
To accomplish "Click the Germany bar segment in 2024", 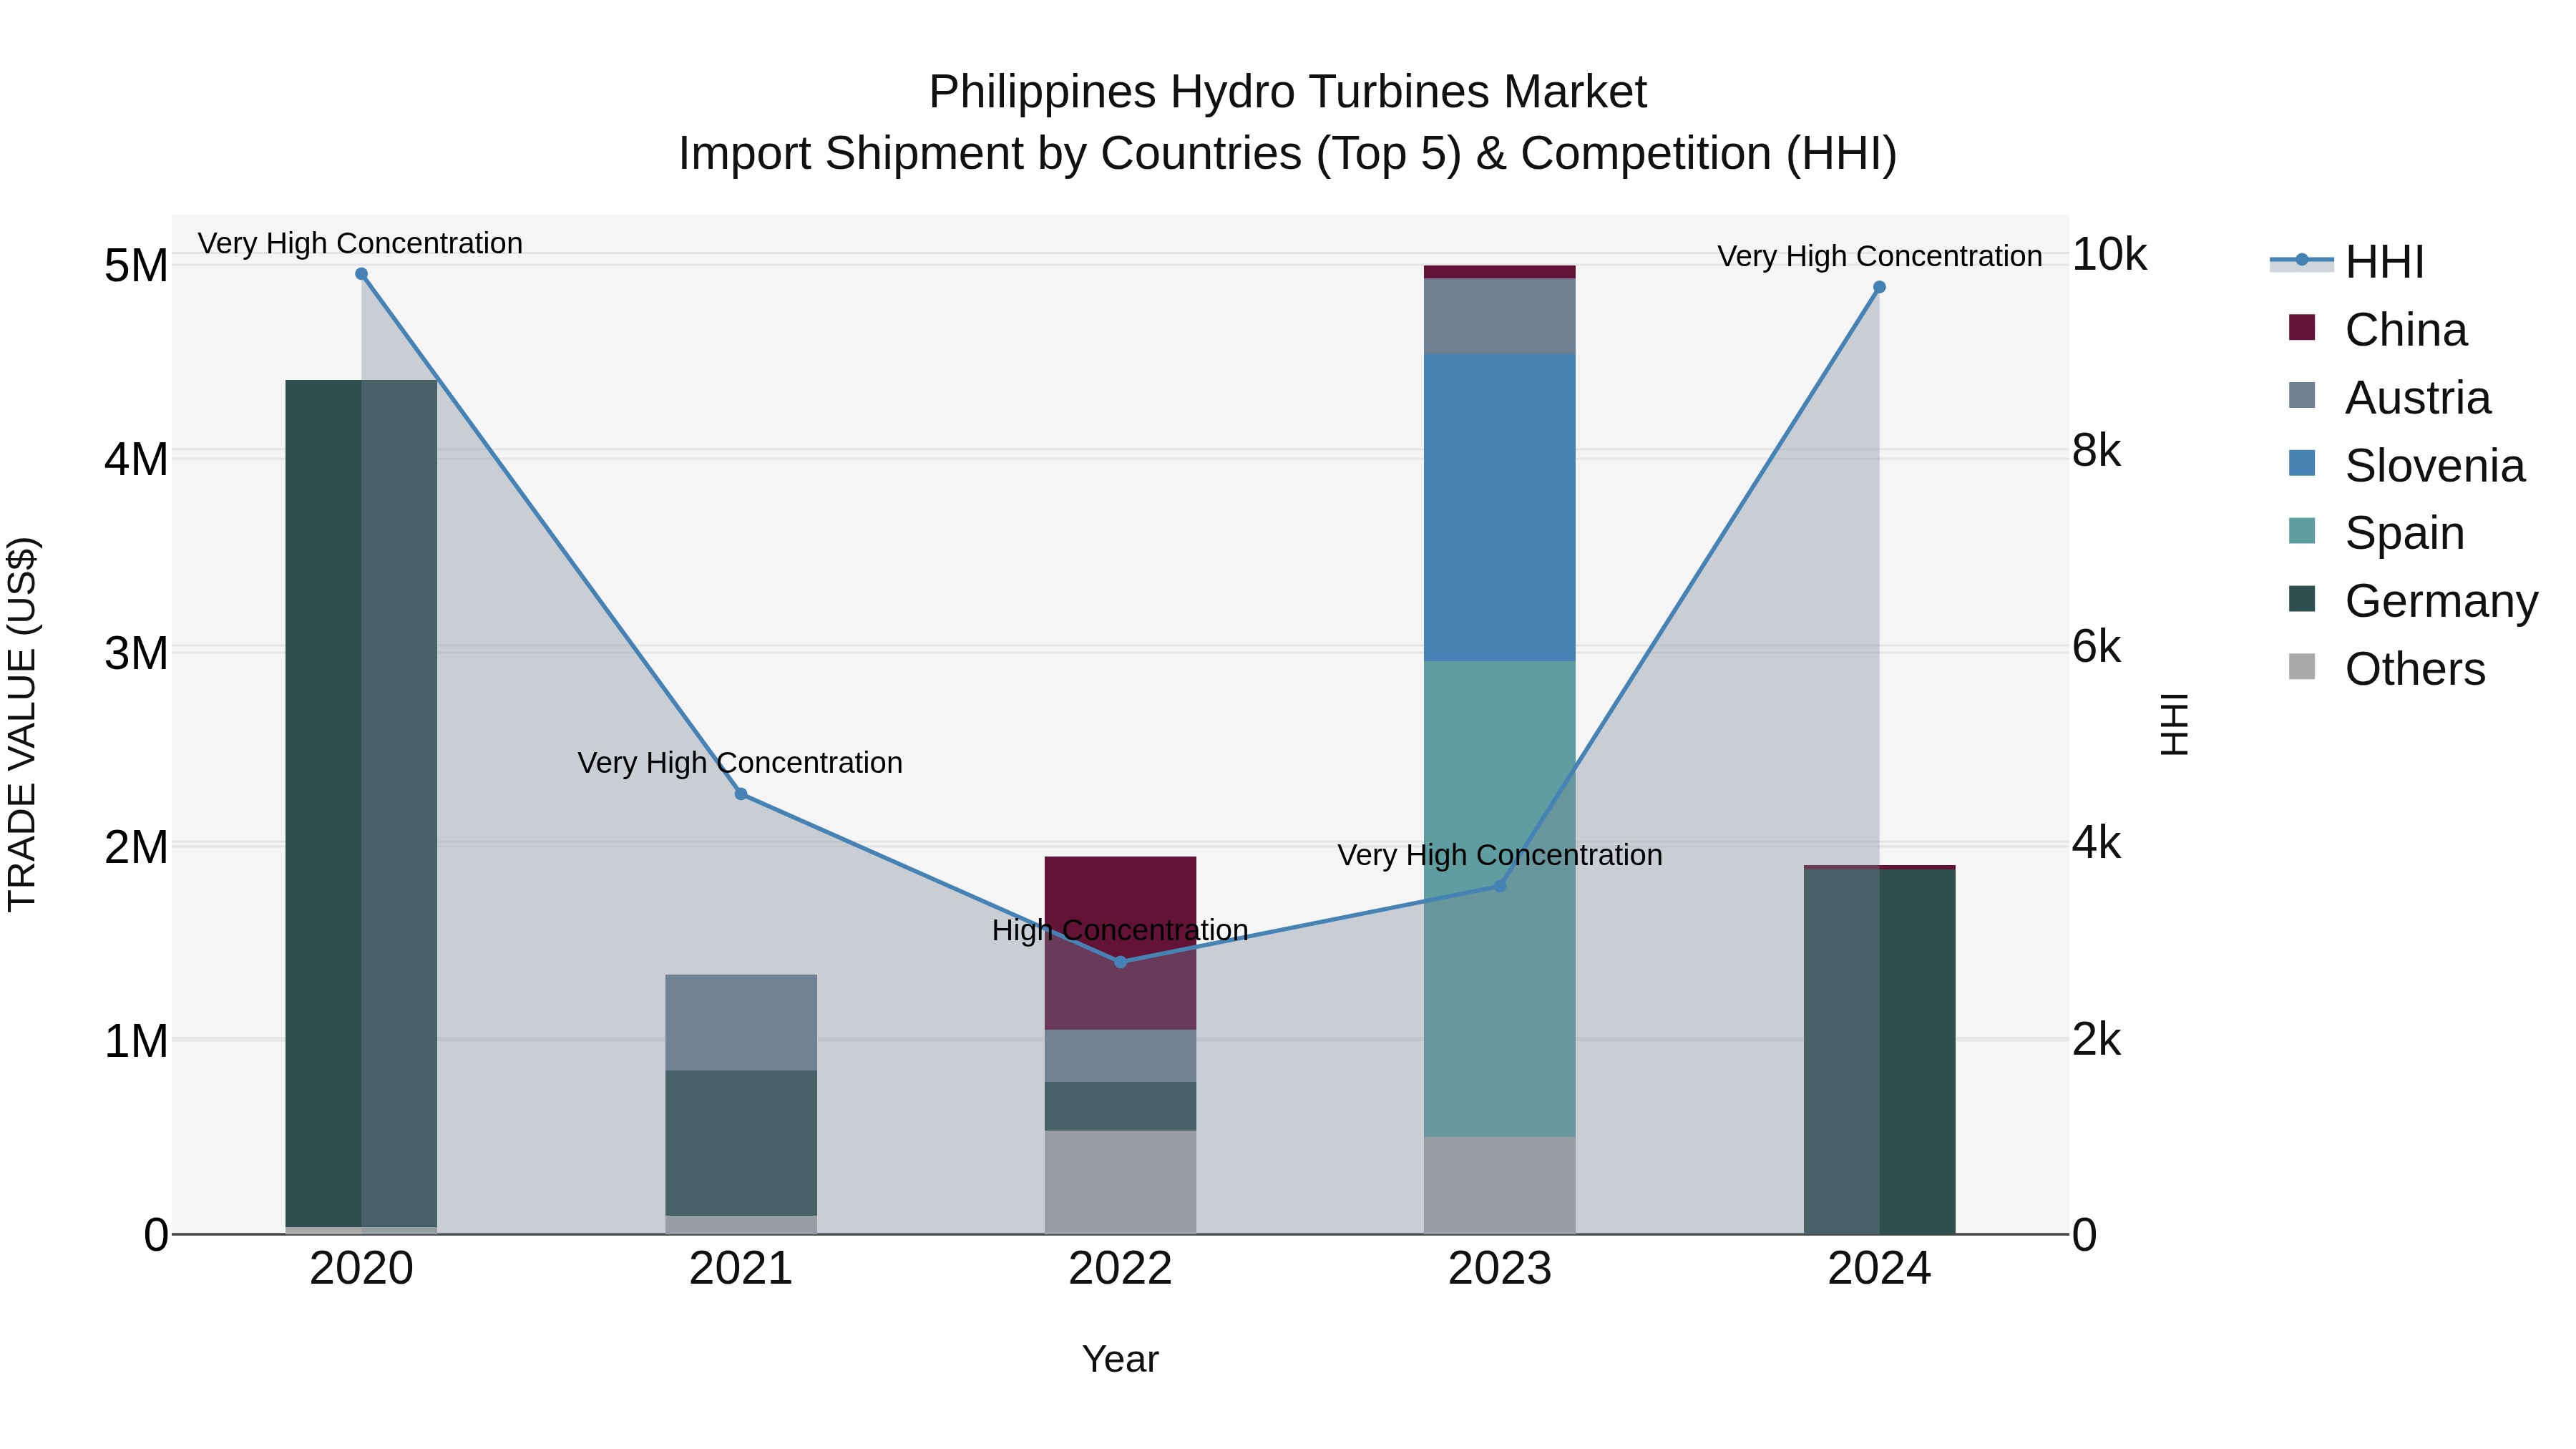I will click(x=1879, y=1052).
